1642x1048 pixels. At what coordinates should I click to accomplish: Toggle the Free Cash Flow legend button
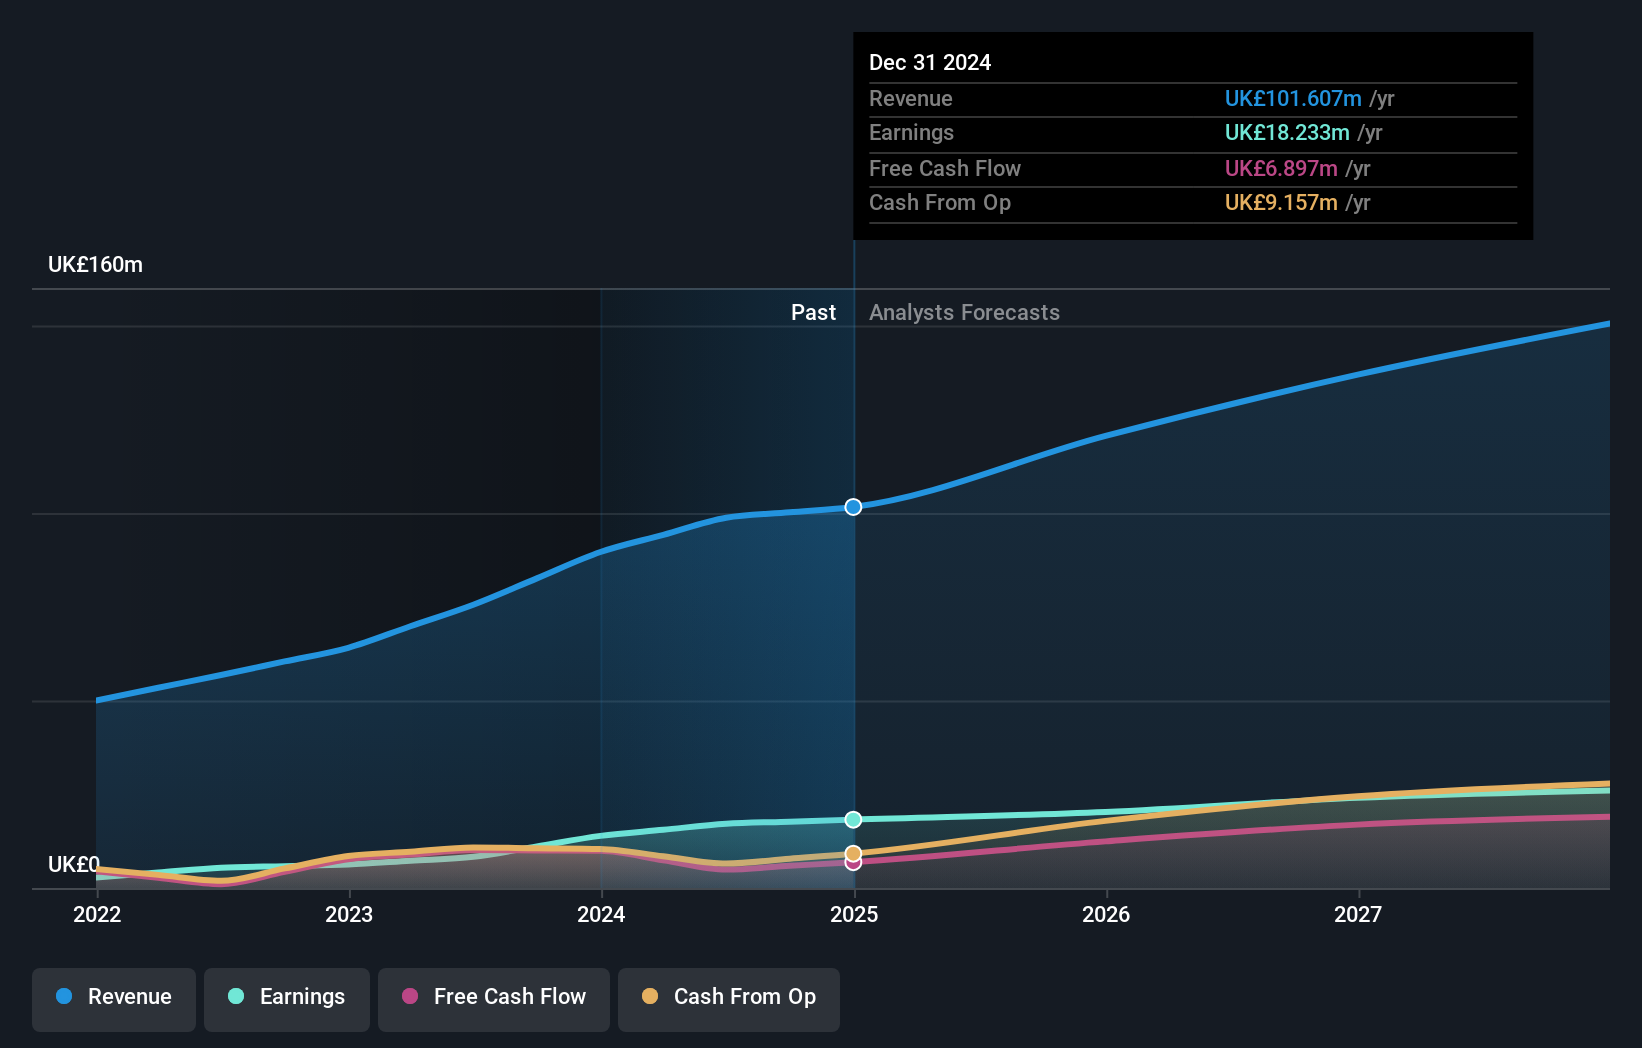click(494, 999)
